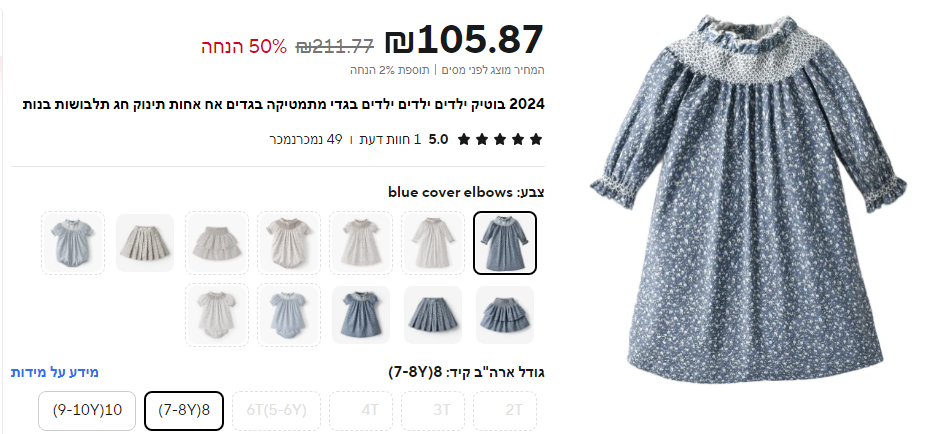Select the dark blue short-sleeve dress variant

[x=361, y=315]
